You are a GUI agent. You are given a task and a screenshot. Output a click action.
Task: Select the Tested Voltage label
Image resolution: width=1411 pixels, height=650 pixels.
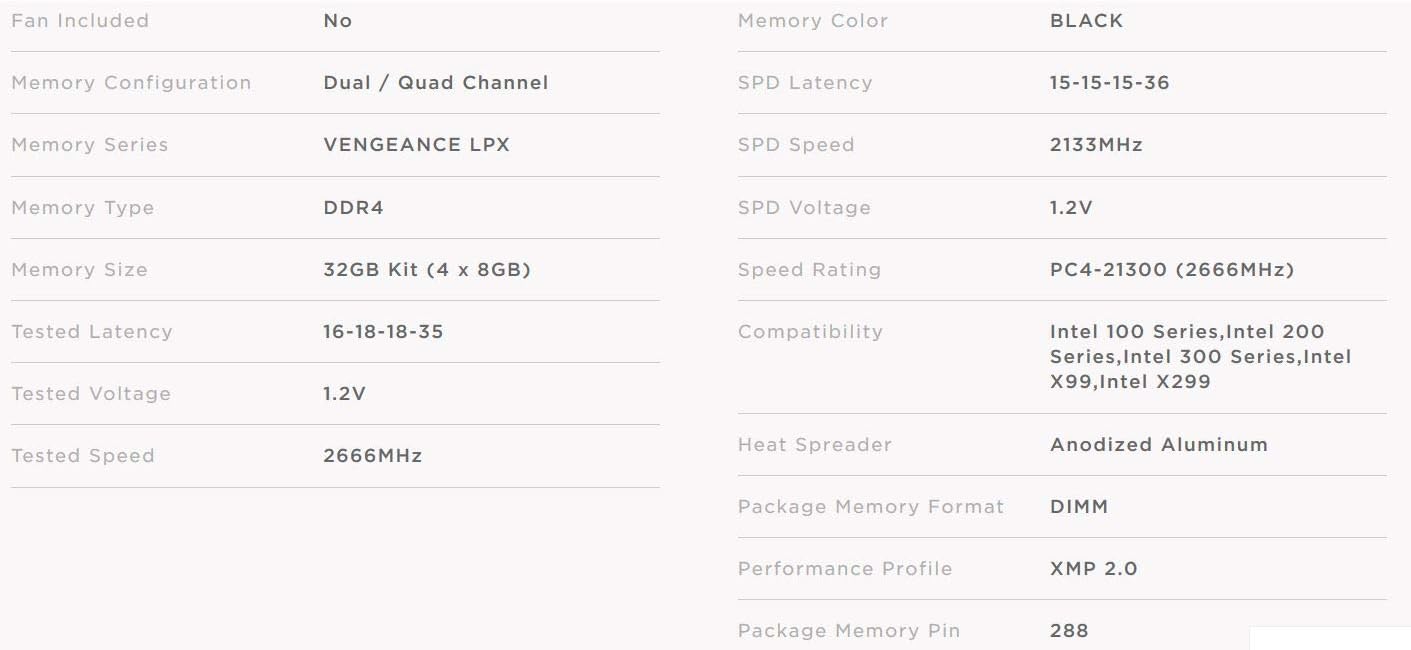click(x=91, y=394)
